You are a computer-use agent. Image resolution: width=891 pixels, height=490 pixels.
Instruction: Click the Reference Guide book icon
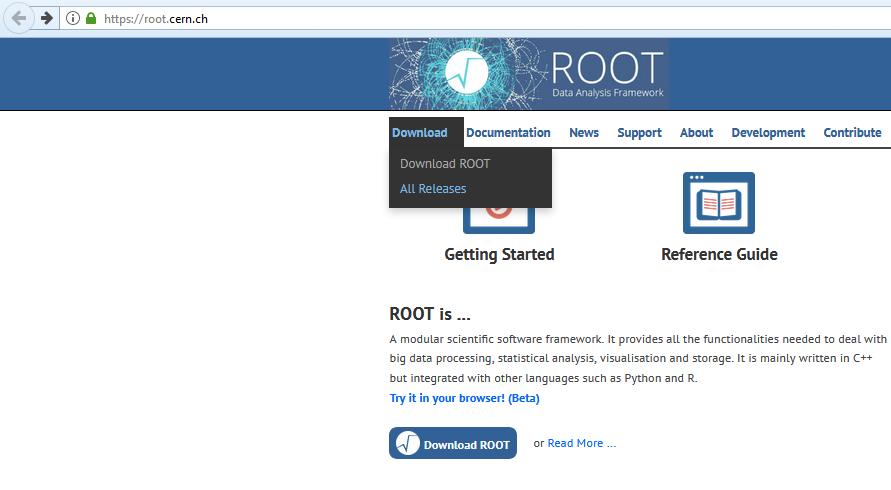719,203
